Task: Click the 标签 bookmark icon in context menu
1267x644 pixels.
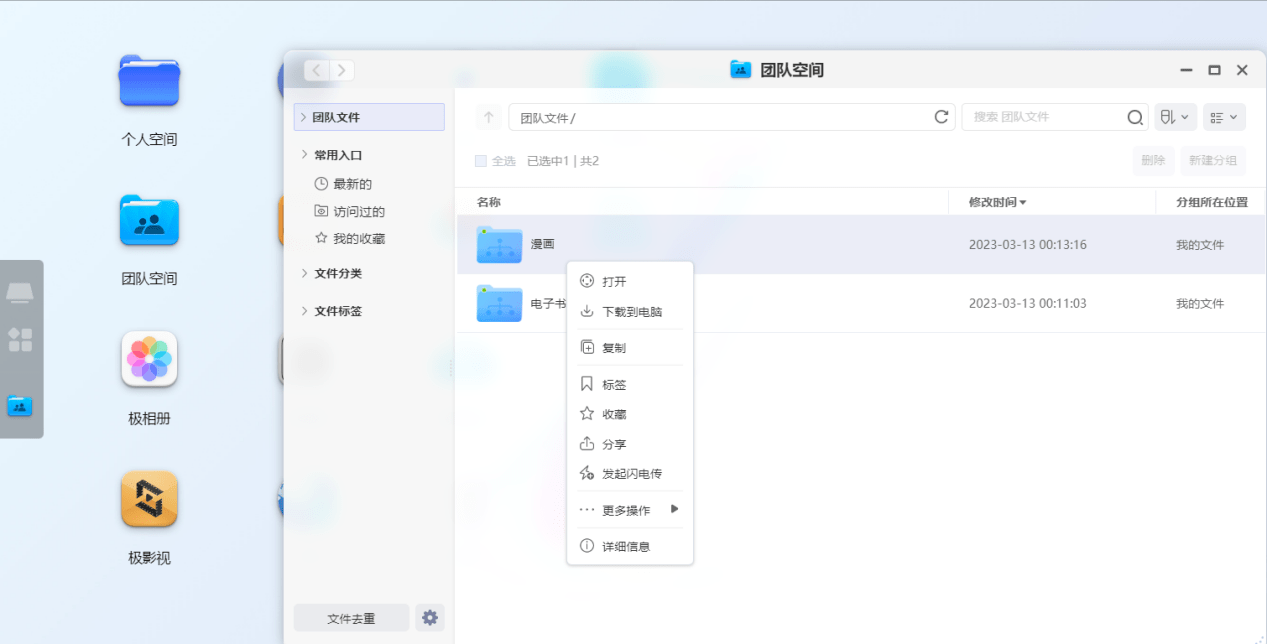Action: tap(587, 384)
